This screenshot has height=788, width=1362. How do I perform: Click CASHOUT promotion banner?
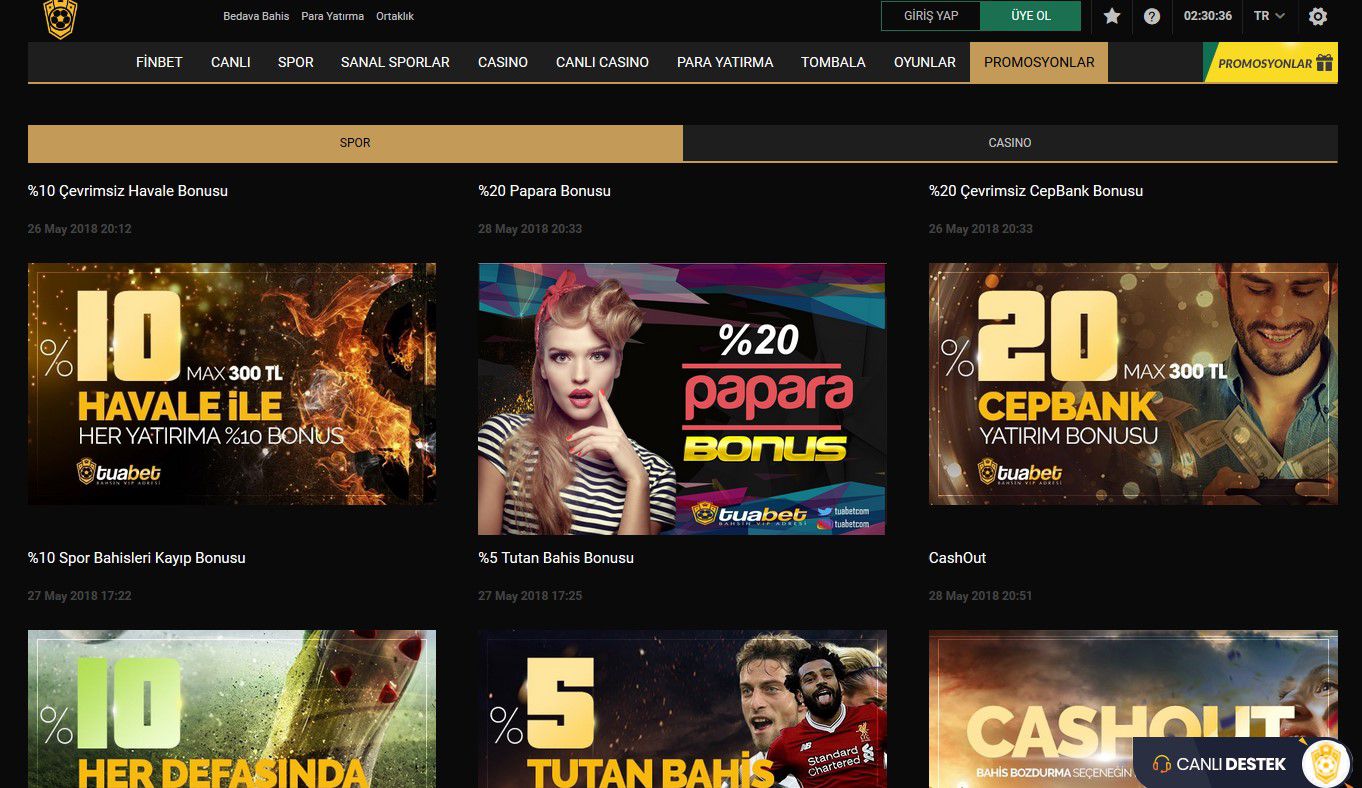(1133, 709)
